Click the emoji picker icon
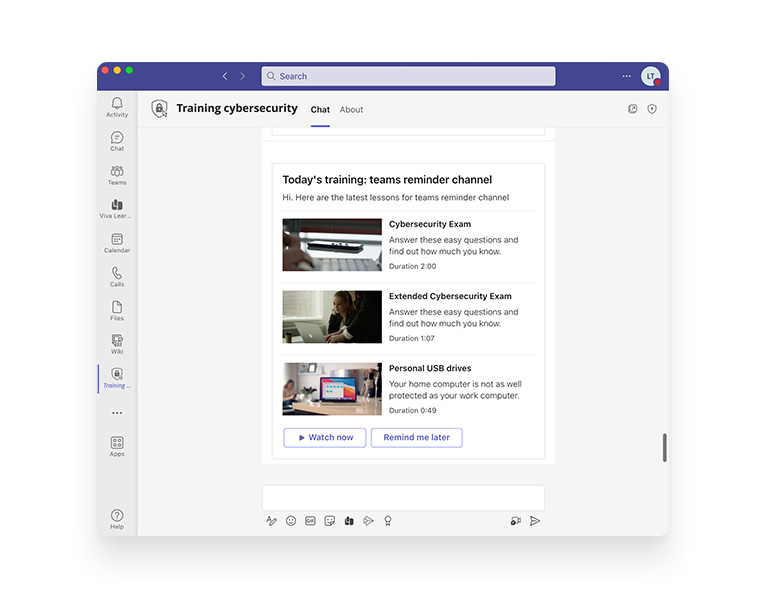 pos(291,521)
